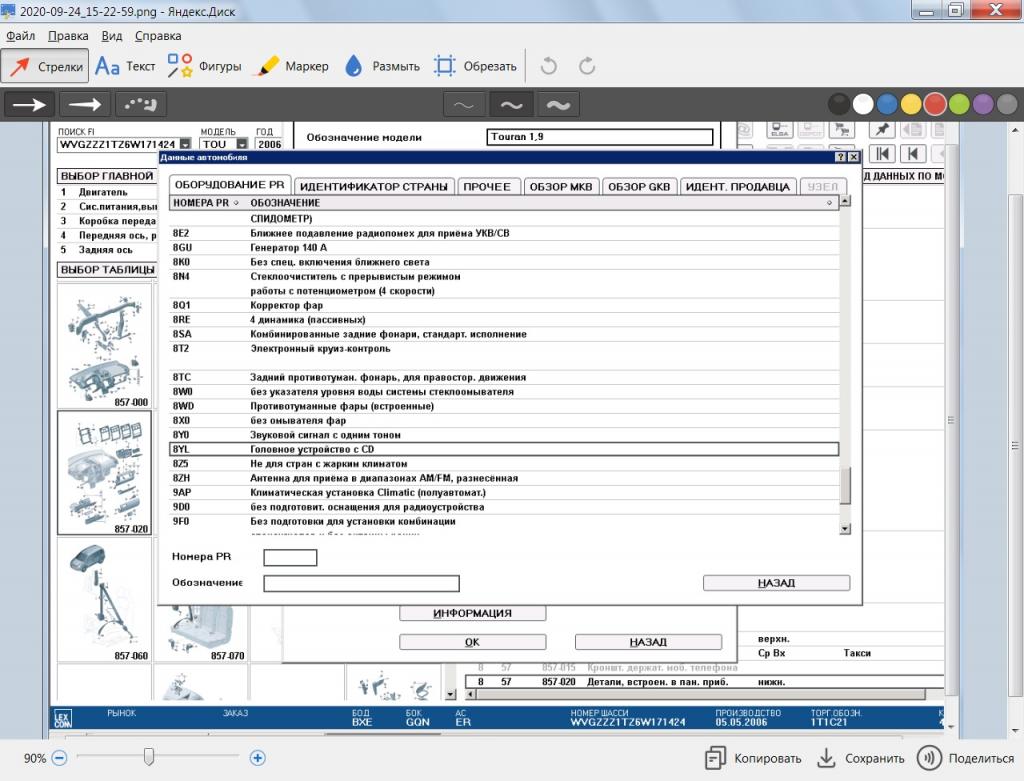Open the ОБЗОР GKB tab
This screenshot has height=781, width=1024.
[x=639, y=187]
